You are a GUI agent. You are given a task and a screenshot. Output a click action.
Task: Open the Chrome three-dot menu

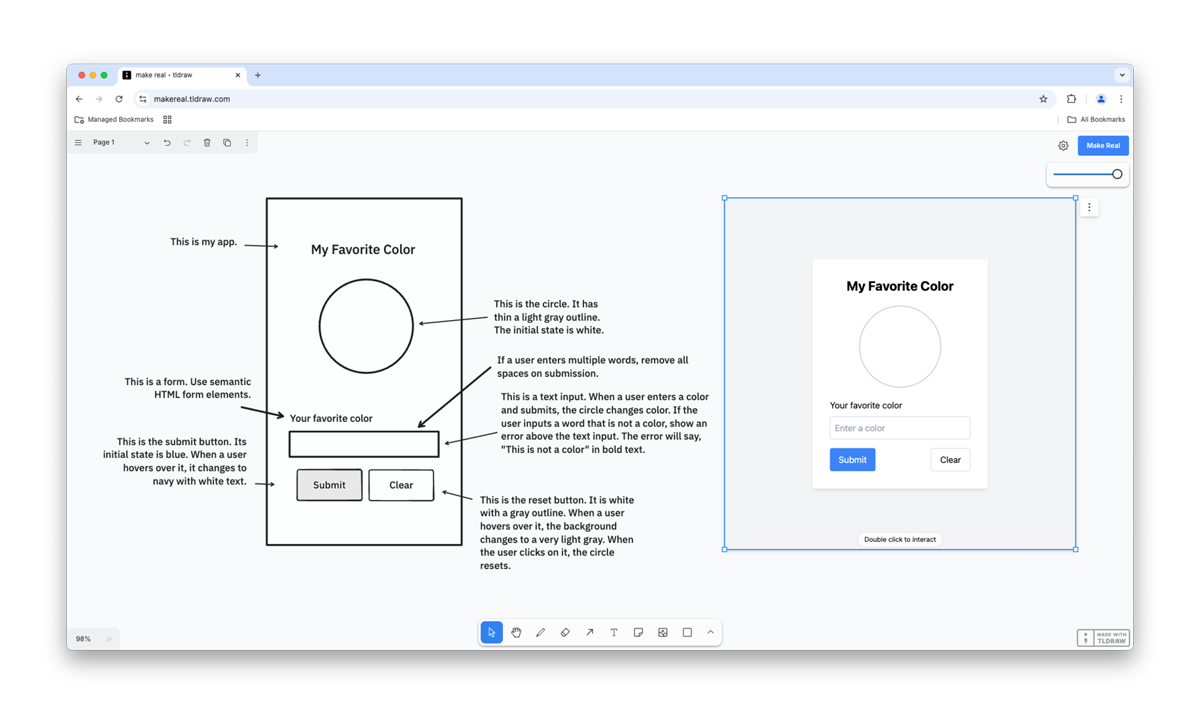1121,99
